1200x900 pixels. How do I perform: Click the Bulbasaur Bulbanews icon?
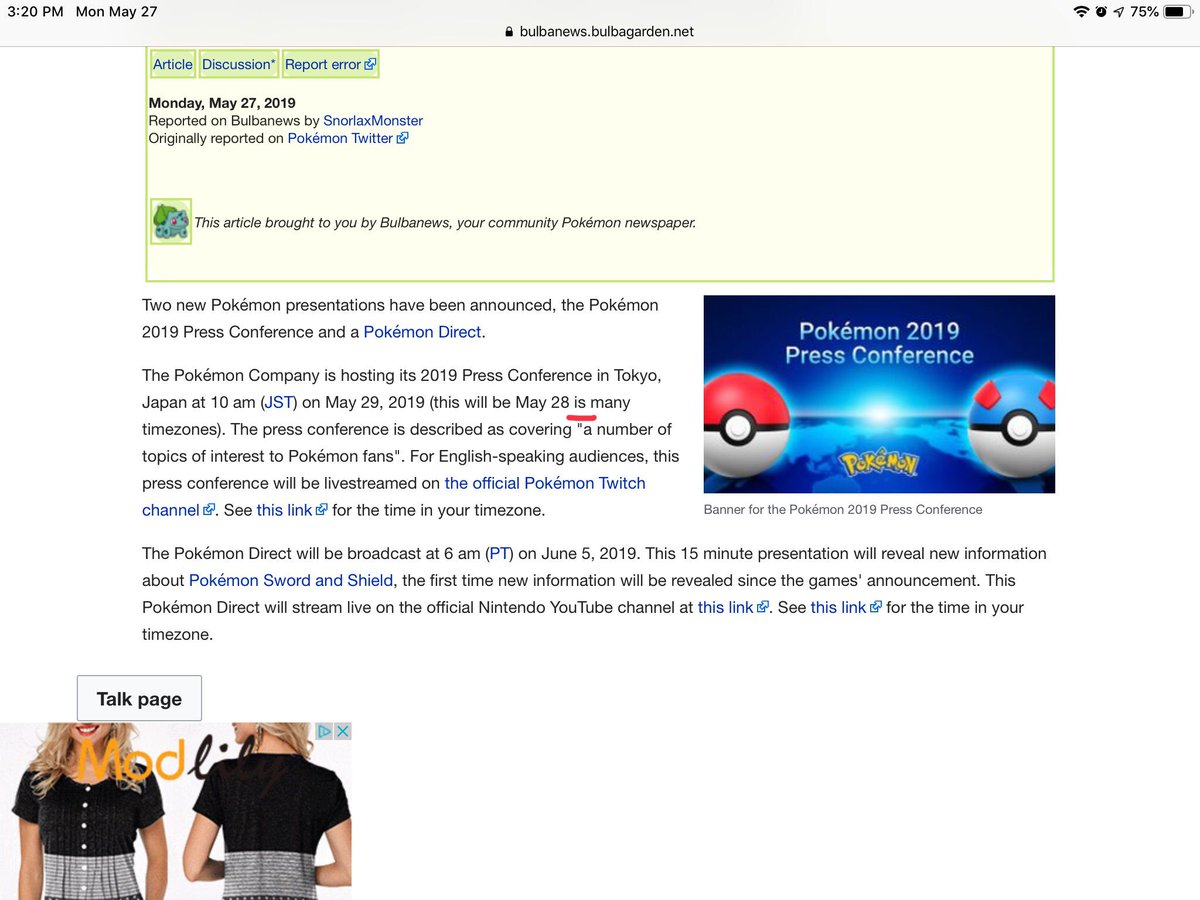[171, 222]
